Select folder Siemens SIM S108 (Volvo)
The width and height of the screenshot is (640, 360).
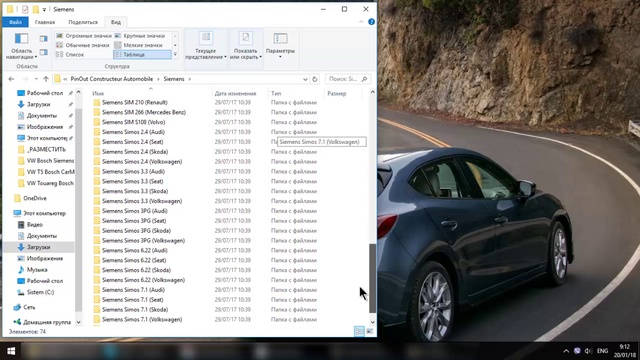133,122
